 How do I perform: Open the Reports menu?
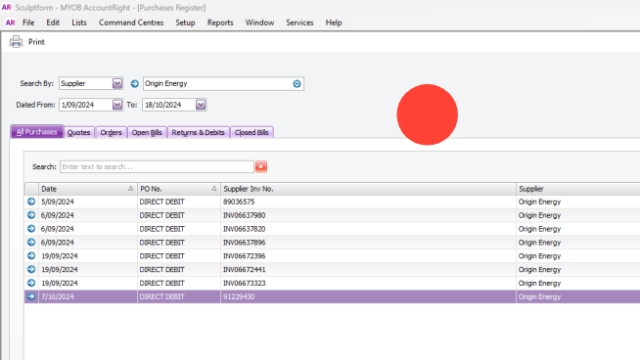coord(220,22)
